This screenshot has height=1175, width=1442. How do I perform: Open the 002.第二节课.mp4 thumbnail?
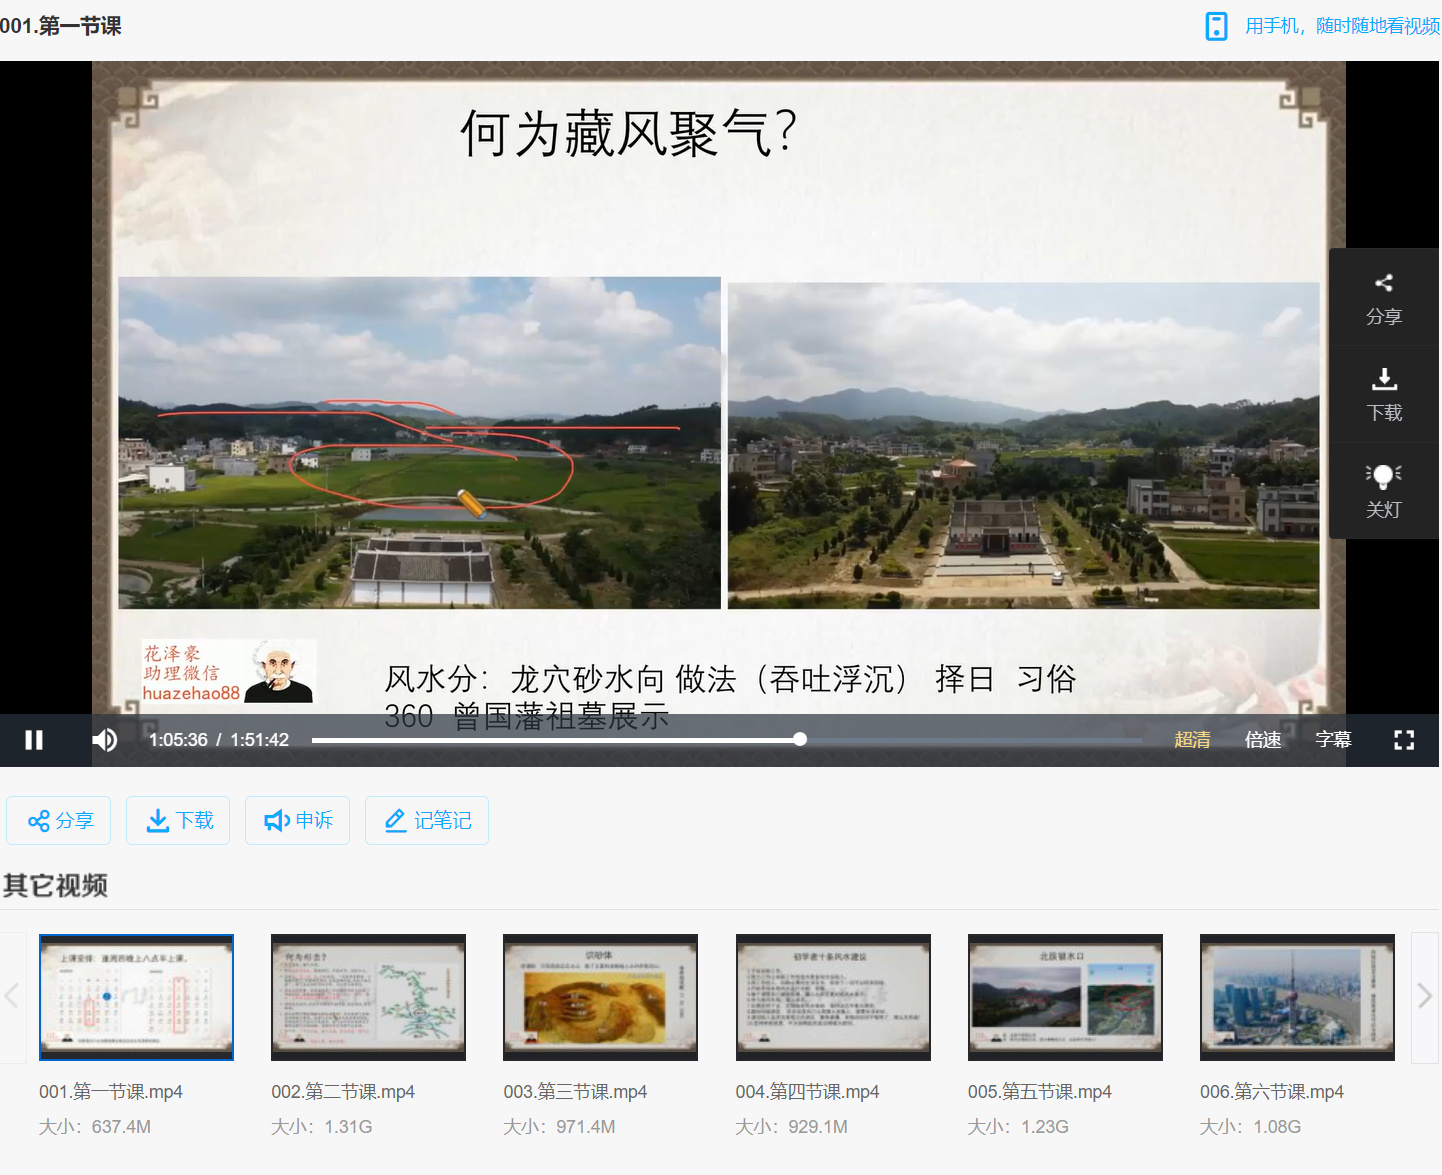click(368, 997)
